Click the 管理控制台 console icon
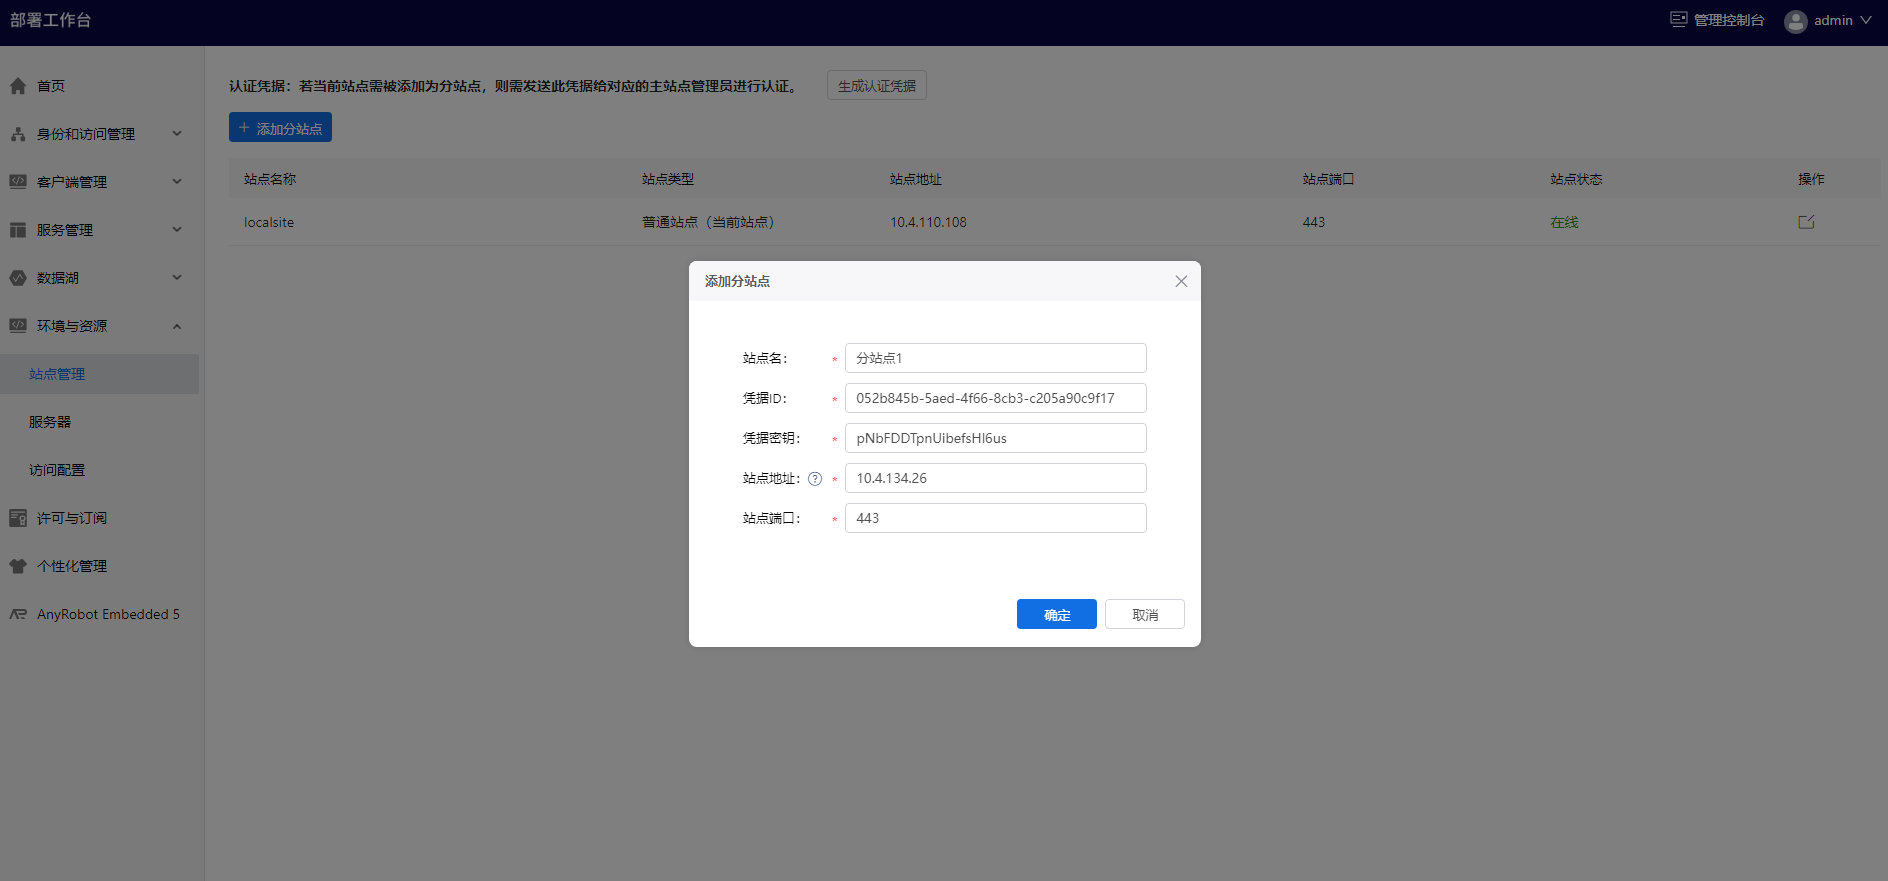The height and width of the screenshot is (881, 1888). click(x=1679, y=19)
